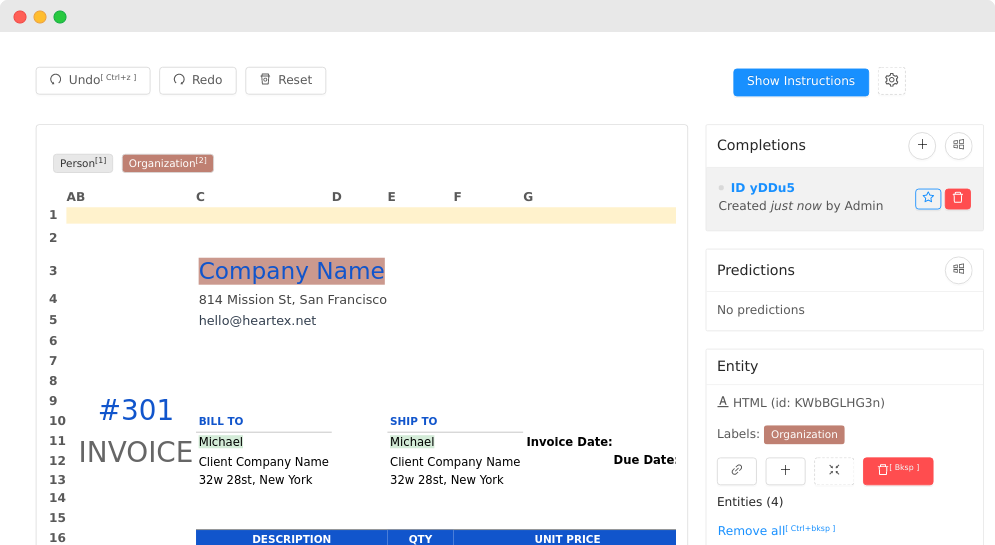Screen dimensions: 995x545
Task: Select highlighted Michael under BILL TO
Action: coord(221,442)
